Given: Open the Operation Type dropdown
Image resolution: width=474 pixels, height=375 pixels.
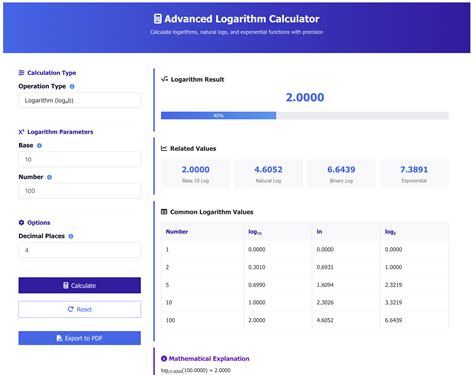Looking at the screenshot, I should click(x=80, y=100).
